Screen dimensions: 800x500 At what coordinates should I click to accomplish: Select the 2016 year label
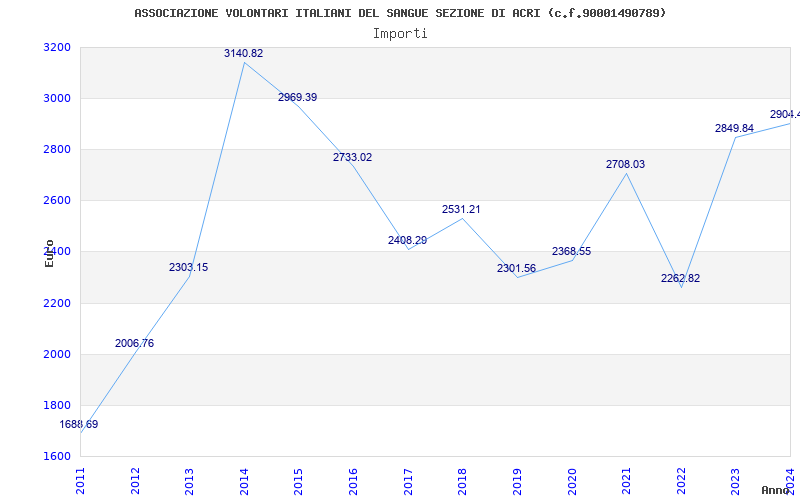(x=354, y=481)
